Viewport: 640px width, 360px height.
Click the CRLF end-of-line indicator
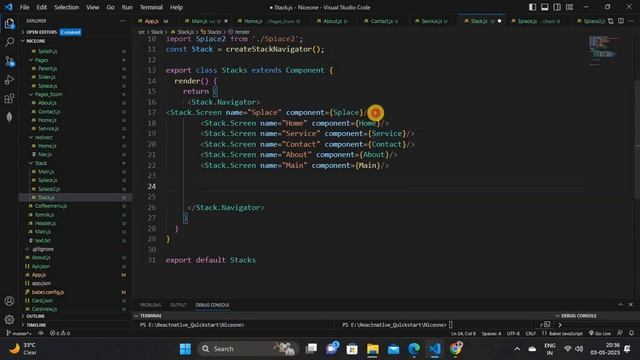(x=531, y=333)
